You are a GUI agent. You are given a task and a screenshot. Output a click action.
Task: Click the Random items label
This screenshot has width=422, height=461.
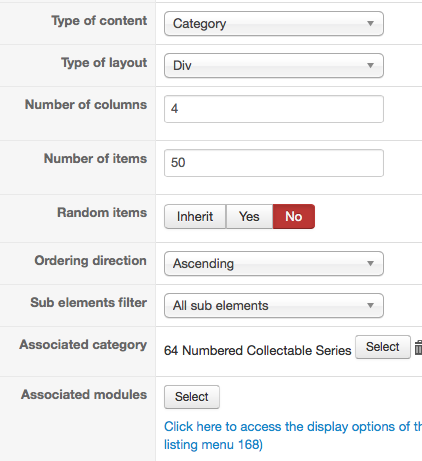(102, 213)
